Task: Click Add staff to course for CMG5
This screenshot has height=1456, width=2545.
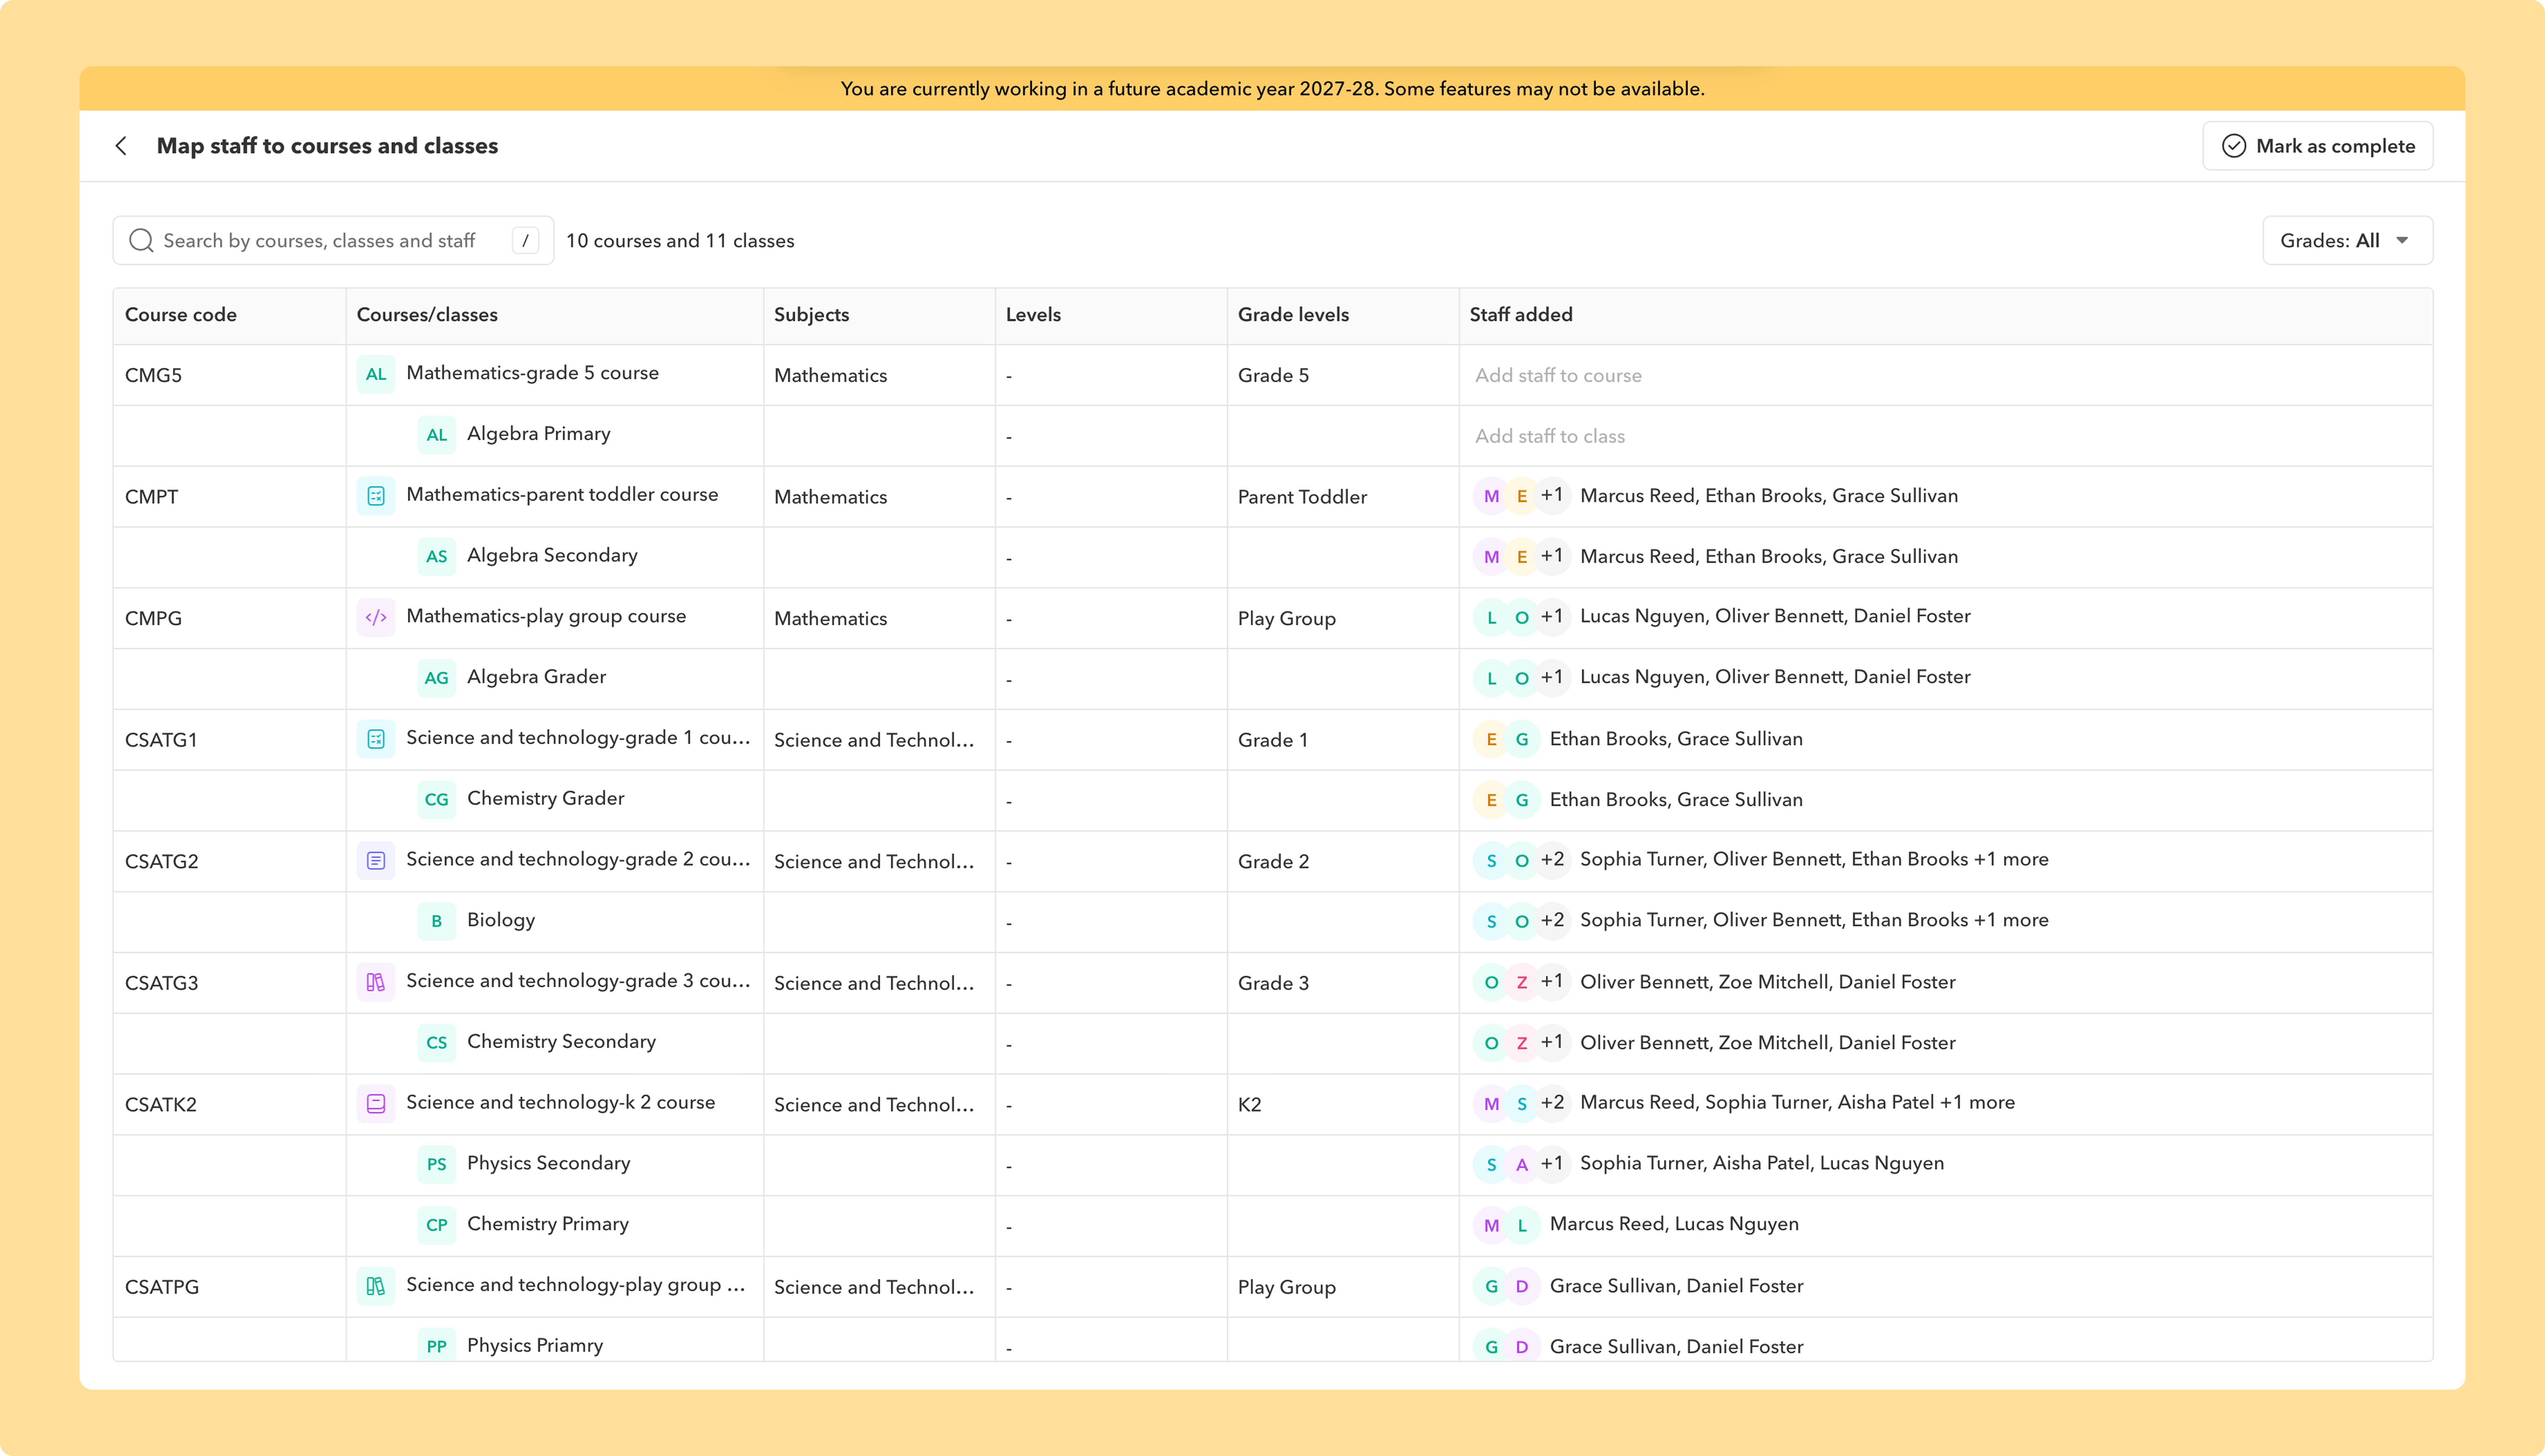Action: coord(1558,375)
